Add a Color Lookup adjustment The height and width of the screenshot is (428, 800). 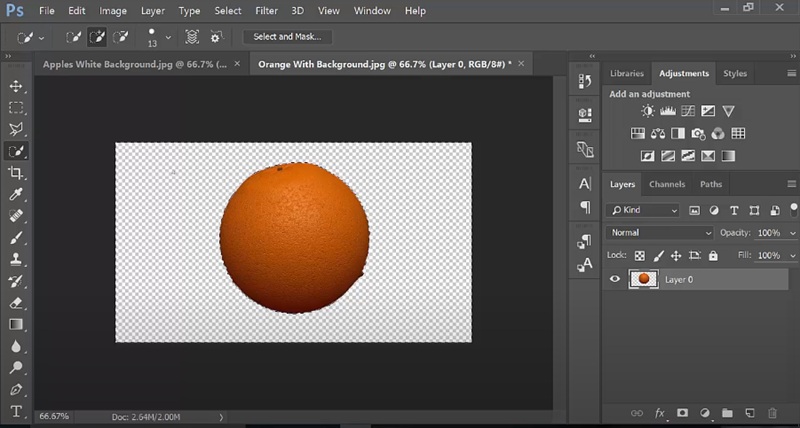pos(738,134)
